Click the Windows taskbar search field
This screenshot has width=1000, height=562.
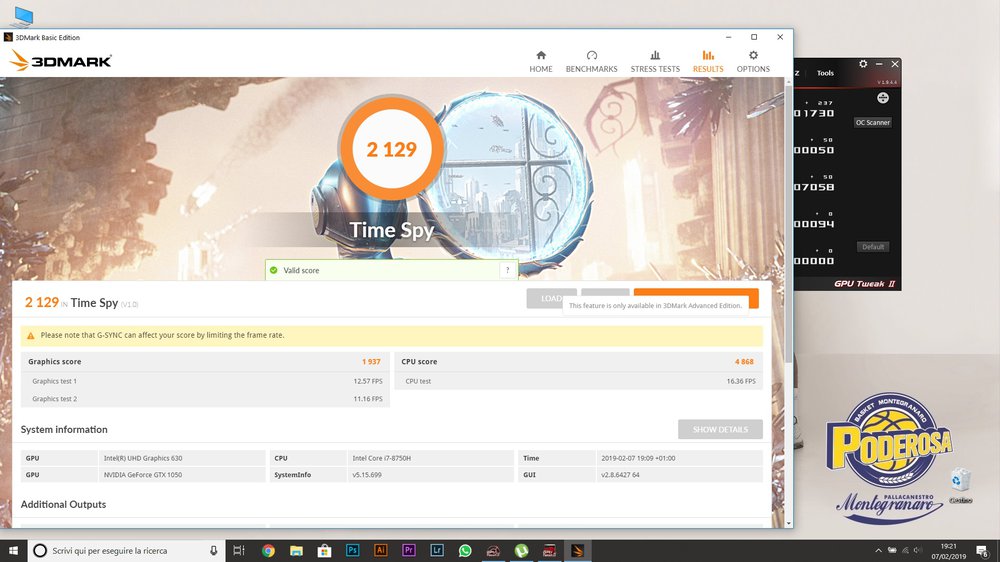pyautogui.click(x=120, y=550)
